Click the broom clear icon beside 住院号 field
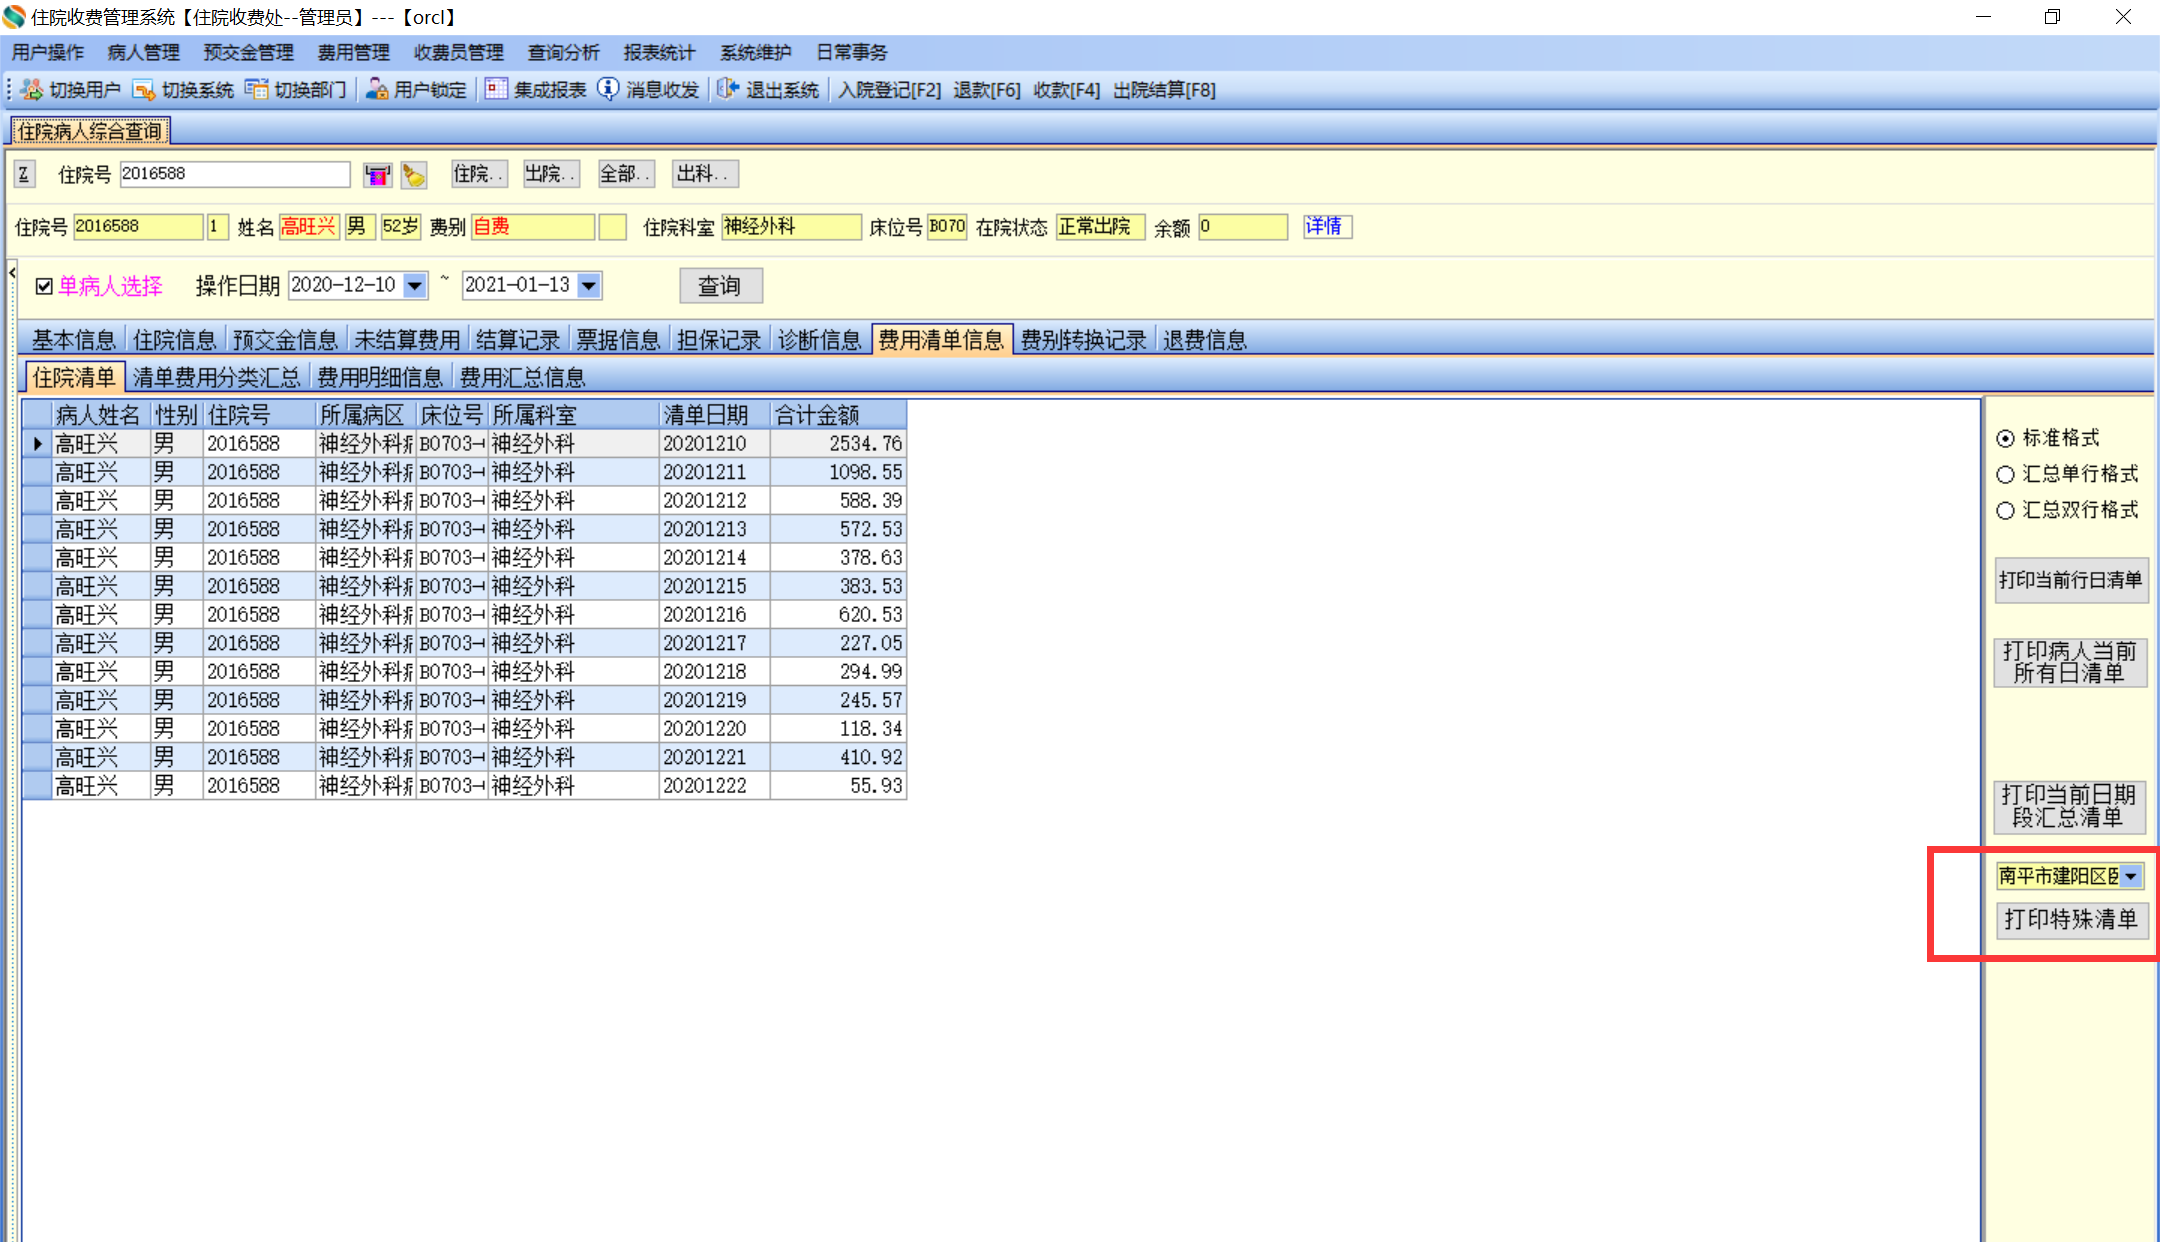The width and height of the screenshot is (2160, 1242). click(413, 175)
